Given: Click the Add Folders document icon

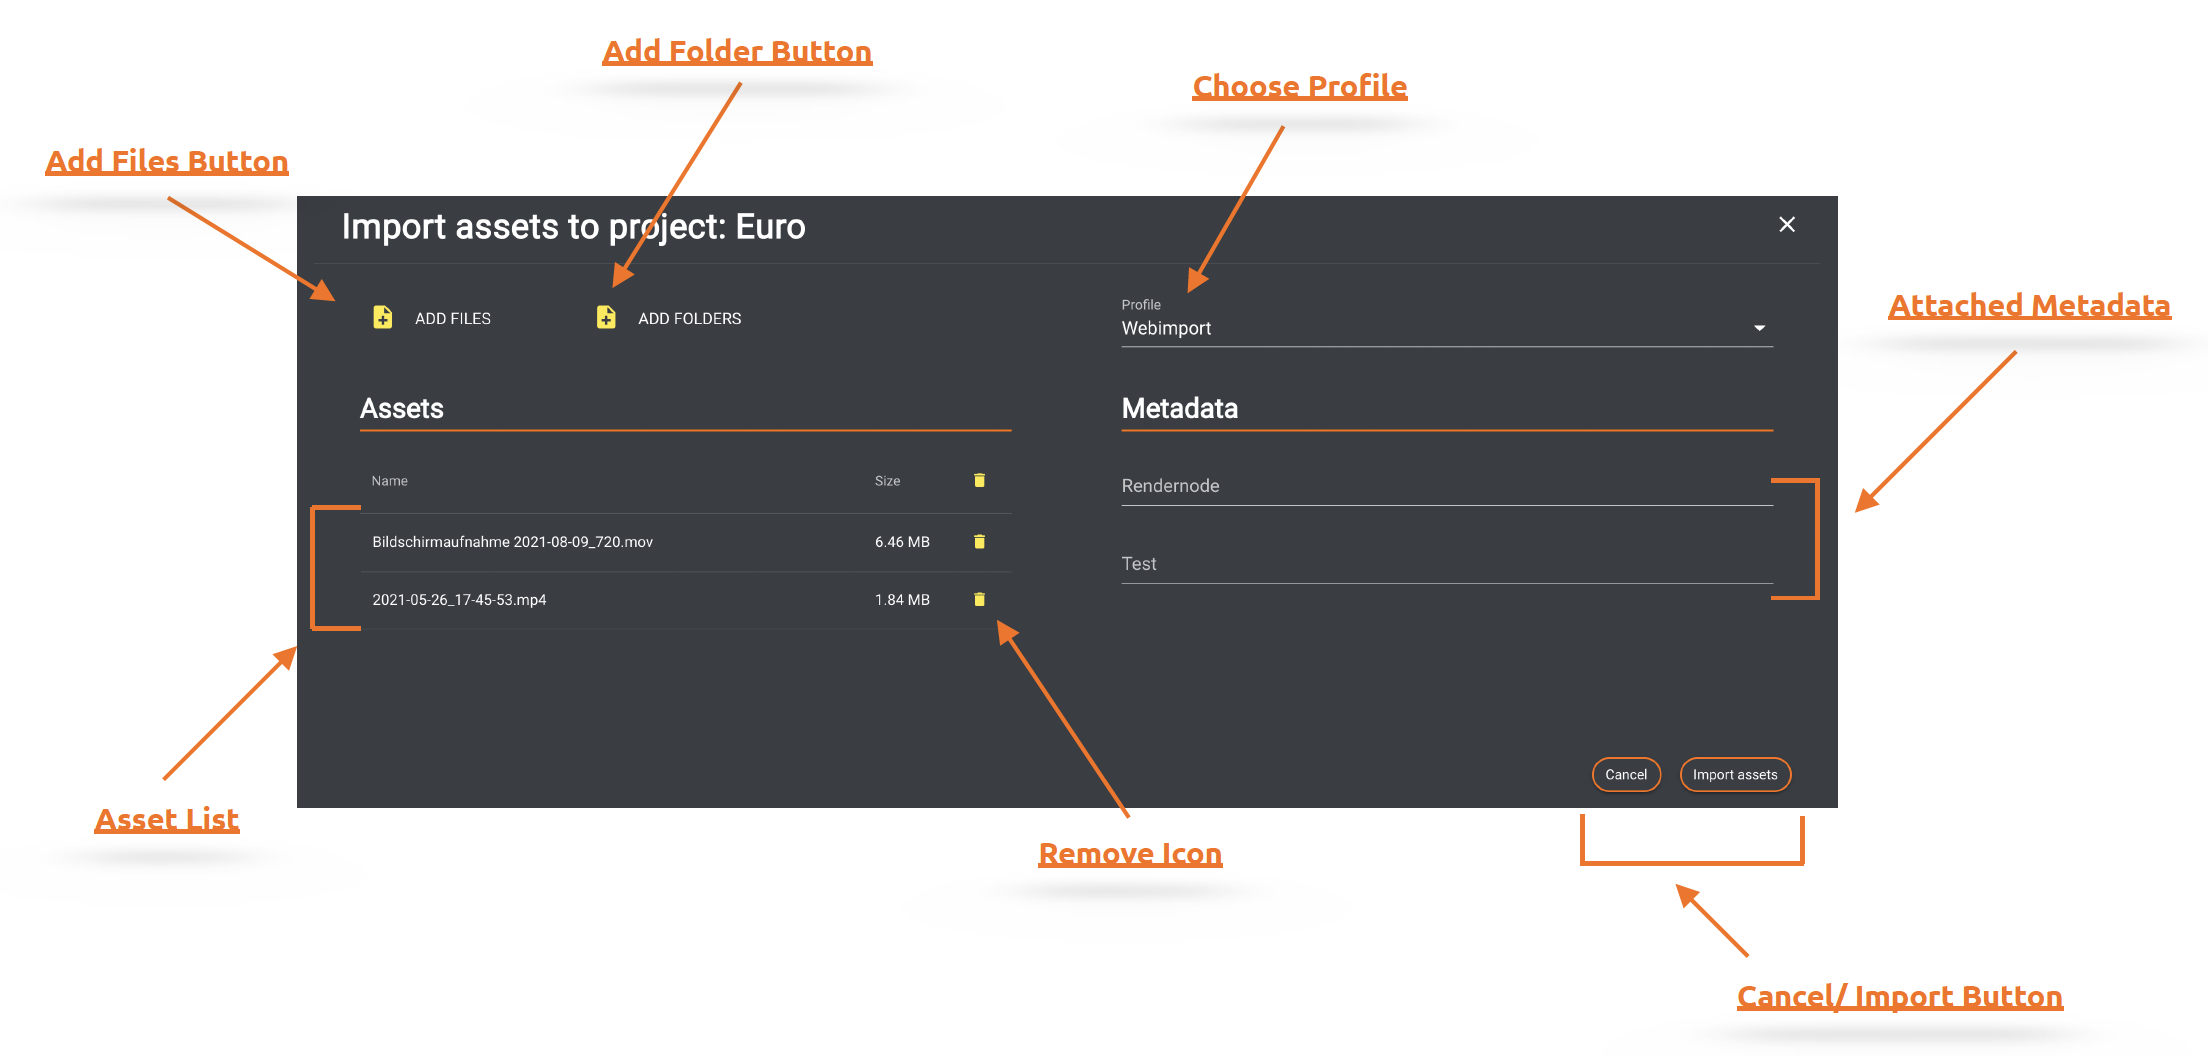Looking at the screenshot, I should tap(606, 317).
